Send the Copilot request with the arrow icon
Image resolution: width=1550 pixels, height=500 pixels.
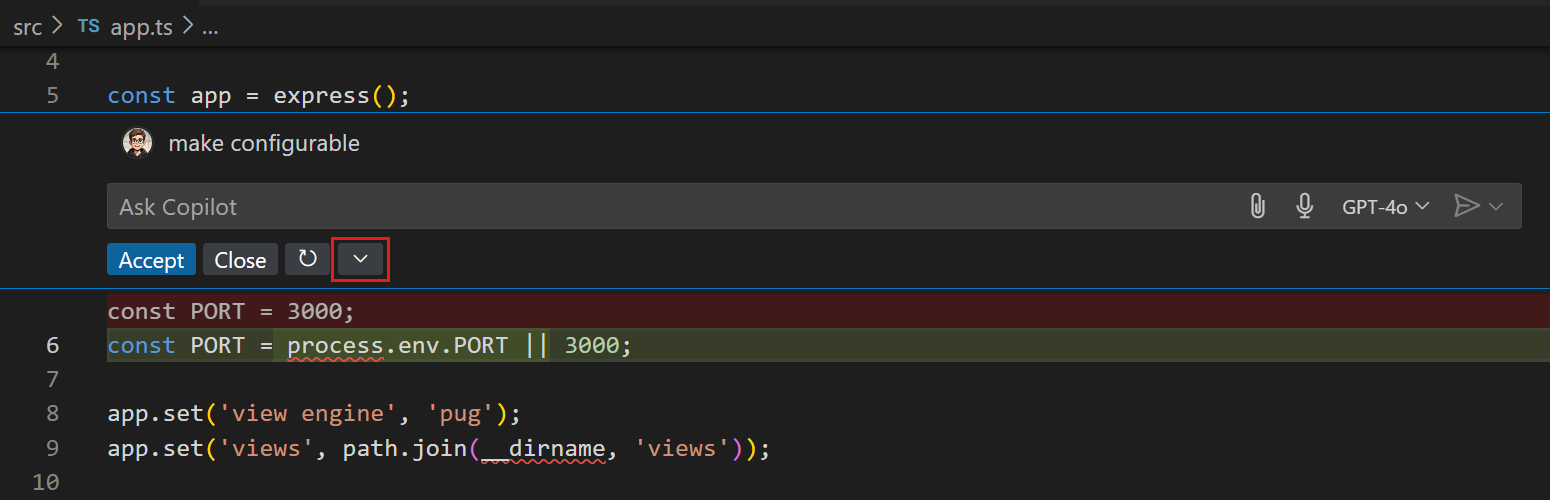(1465, 207)
